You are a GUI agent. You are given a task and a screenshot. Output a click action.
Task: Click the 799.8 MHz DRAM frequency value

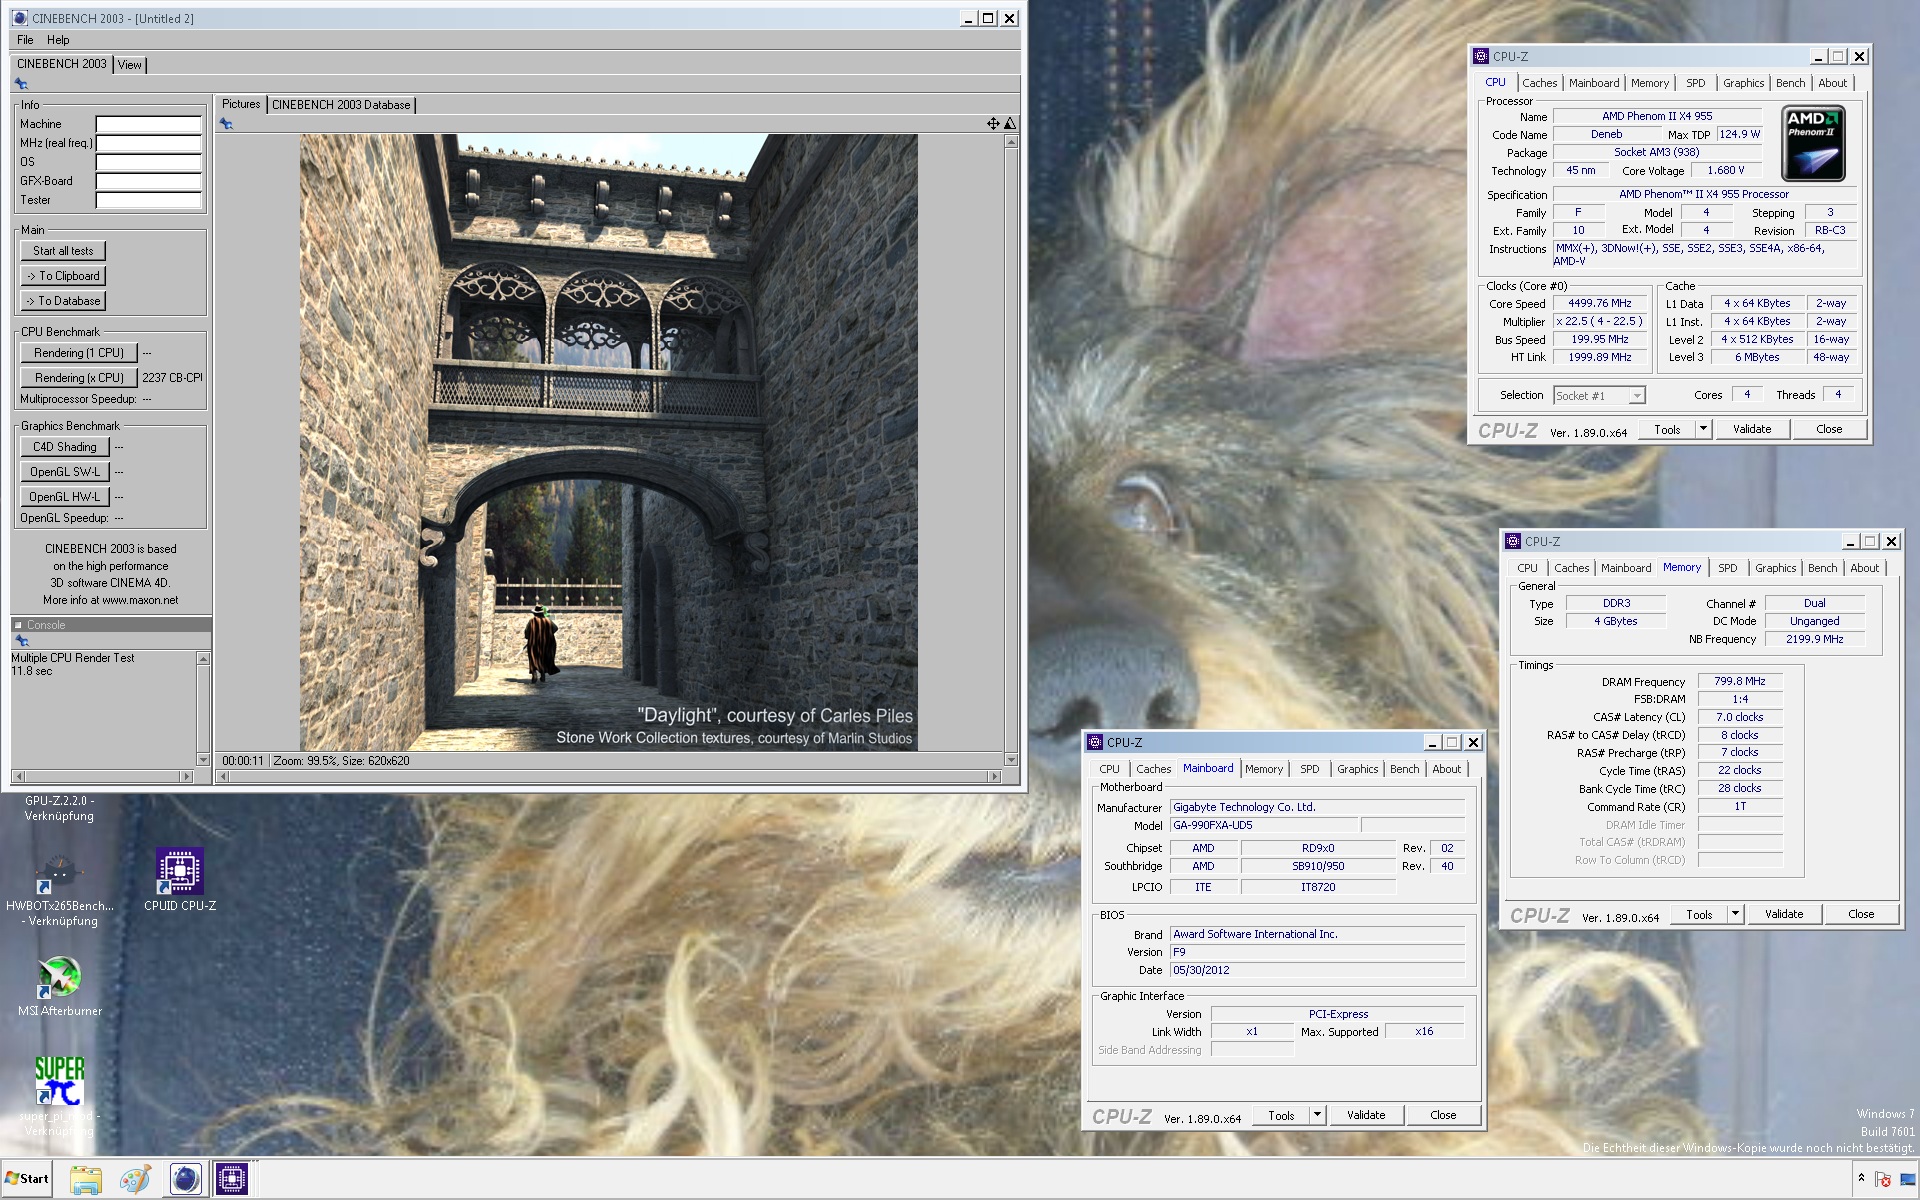click(1740, 681)
